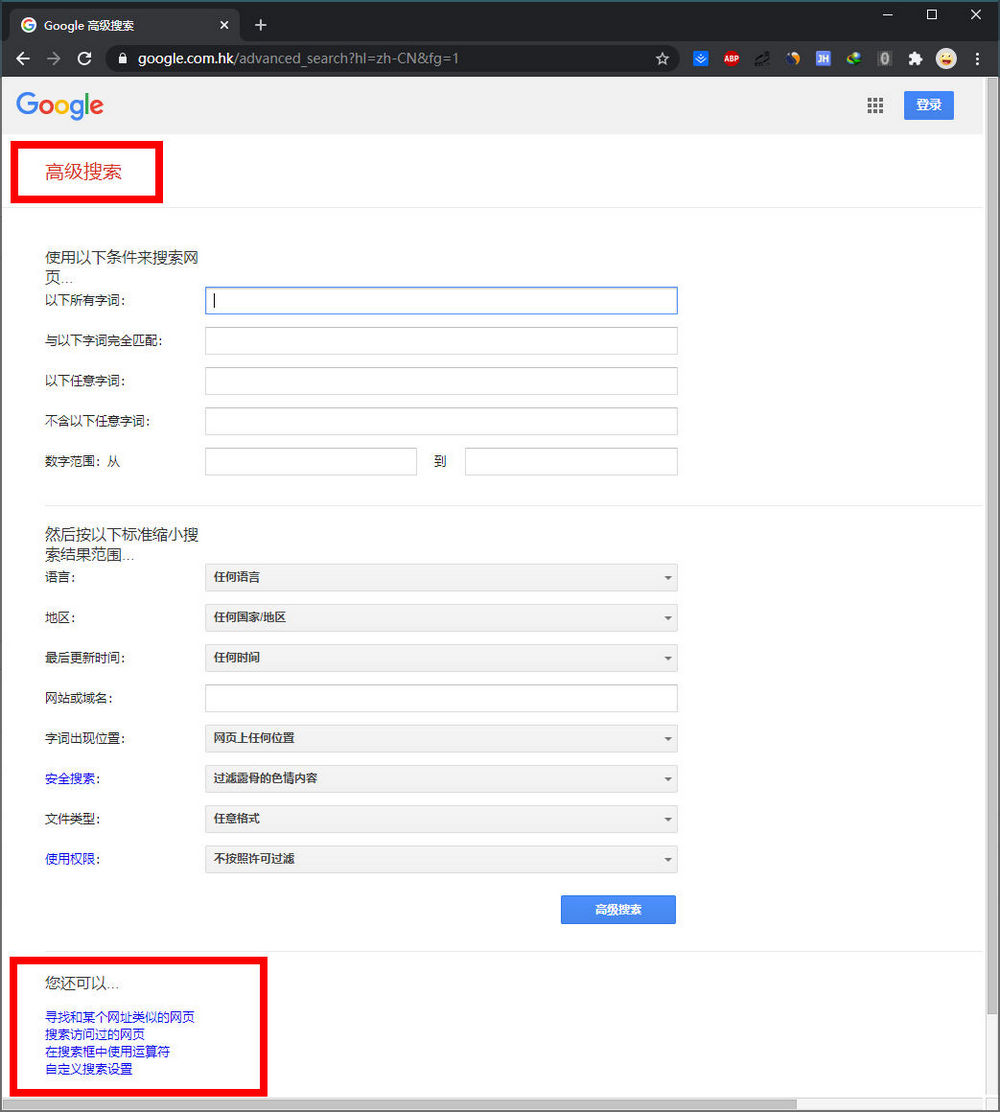Open the 文件类型 format dropdown

point(441,819)
